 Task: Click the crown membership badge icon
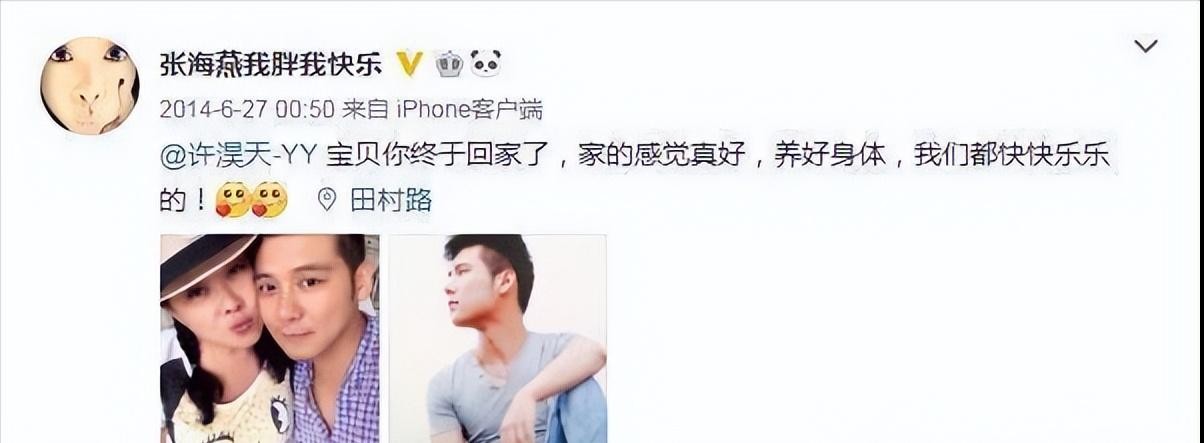[448, 64]
